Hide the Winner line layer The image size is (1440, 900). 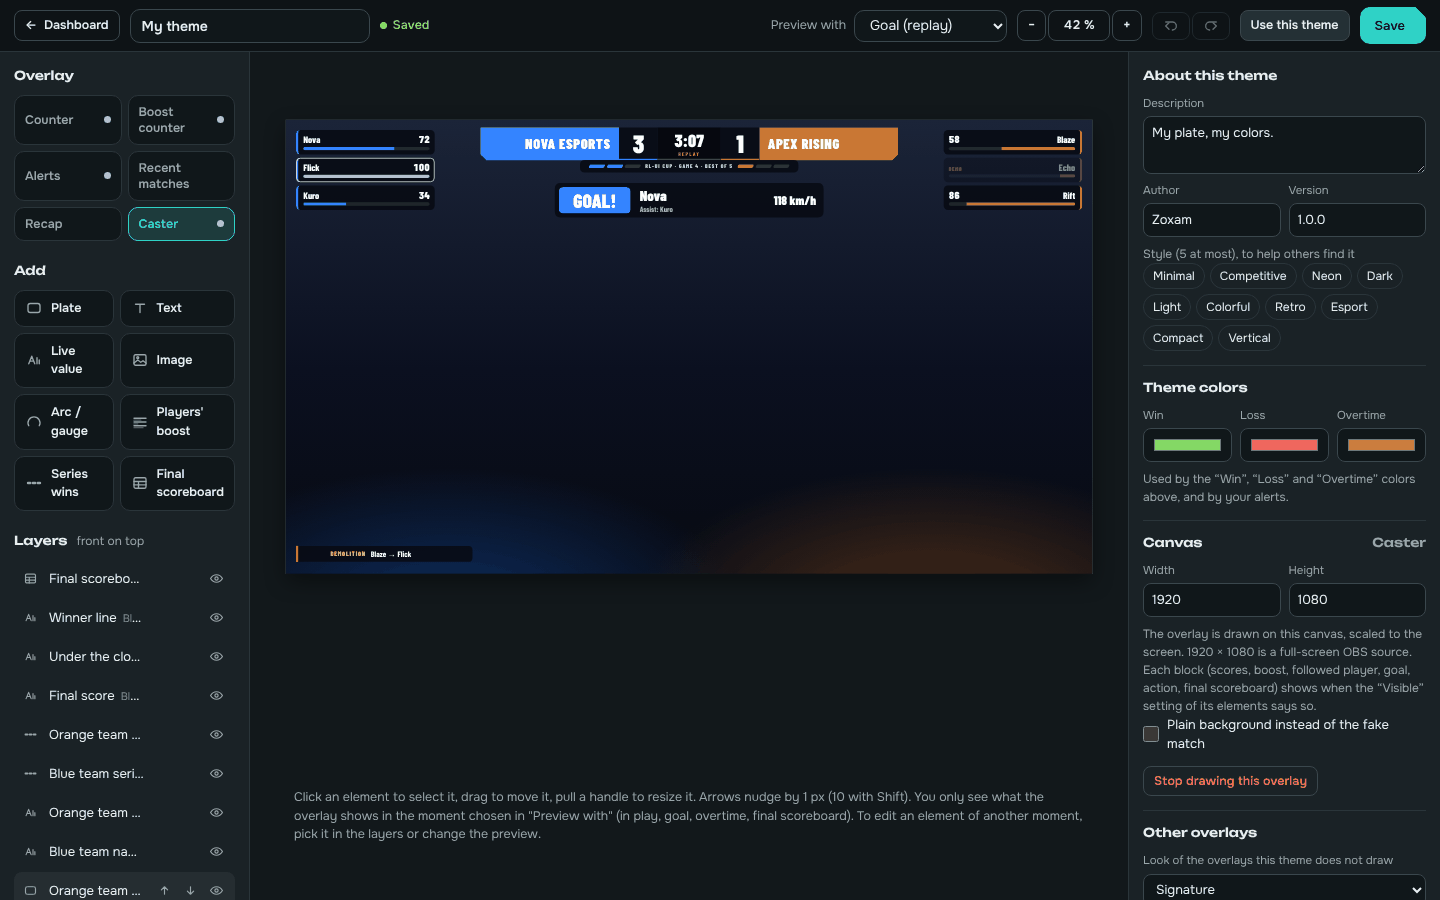[x=216, y=617]
